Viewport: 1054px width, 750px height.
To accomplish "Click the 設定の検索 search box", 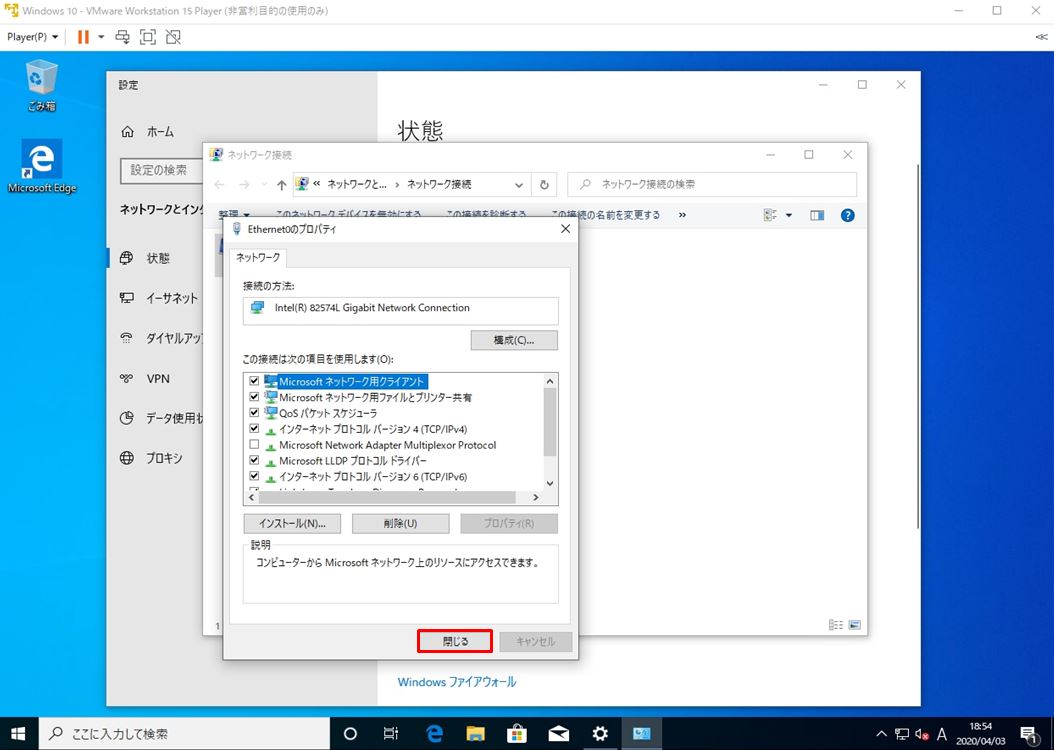I will pyautogui.click(x=162, y=170).
